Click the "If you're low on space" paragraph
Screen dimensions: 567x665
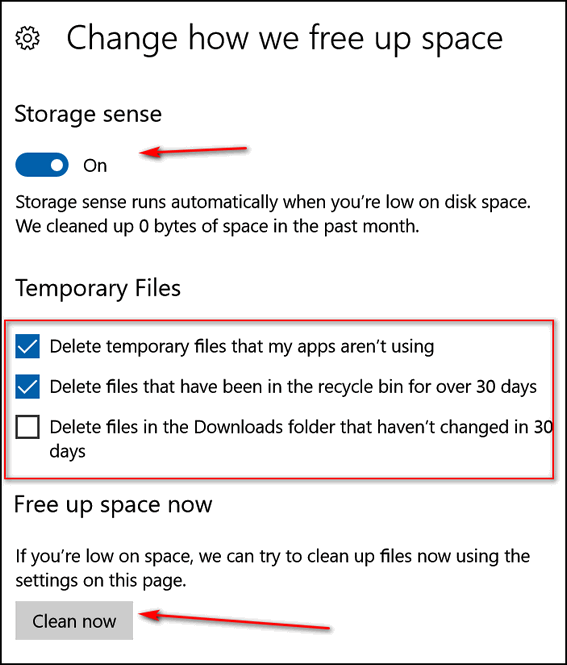273,568
